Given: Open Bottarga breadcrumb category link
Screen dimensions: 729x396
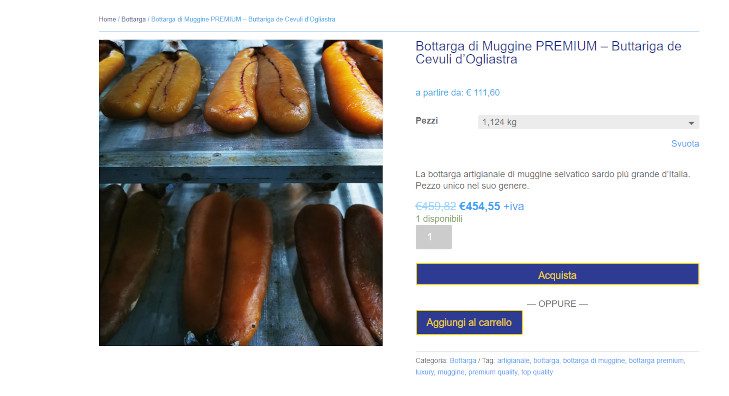Looking at the screenshot, I should (x=133, y=20).
